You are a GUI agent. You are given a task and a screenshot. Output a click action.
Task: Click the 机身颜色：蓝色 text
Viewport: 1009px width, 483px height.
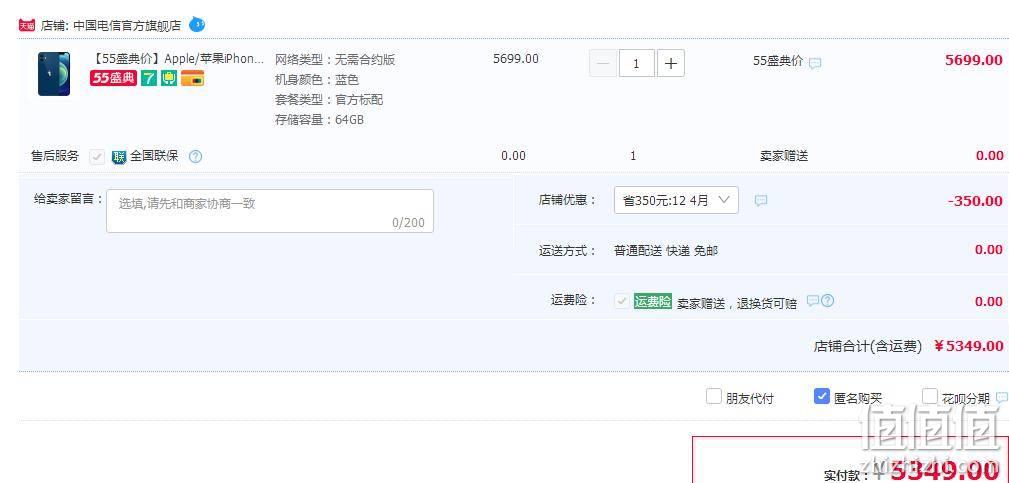click(x=317, y=80)
